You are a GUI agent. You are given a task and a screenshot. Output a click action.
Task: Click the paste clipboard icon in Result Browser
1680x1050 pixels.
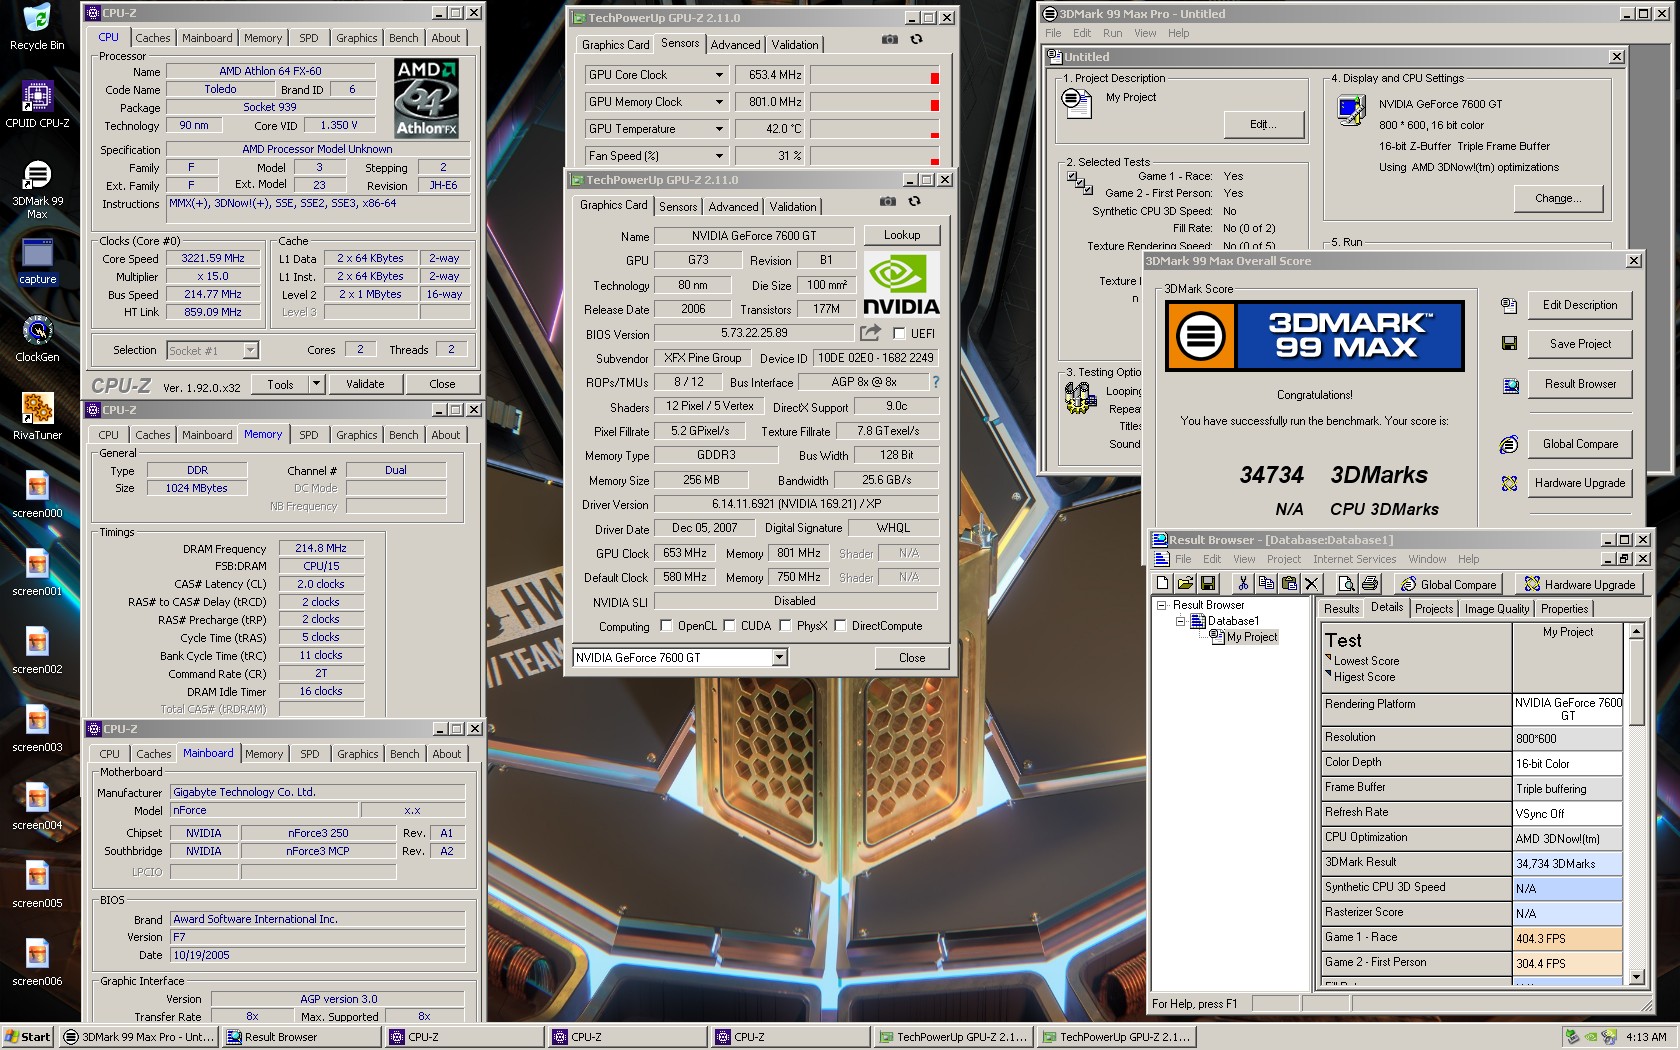tap(1289, 584)
